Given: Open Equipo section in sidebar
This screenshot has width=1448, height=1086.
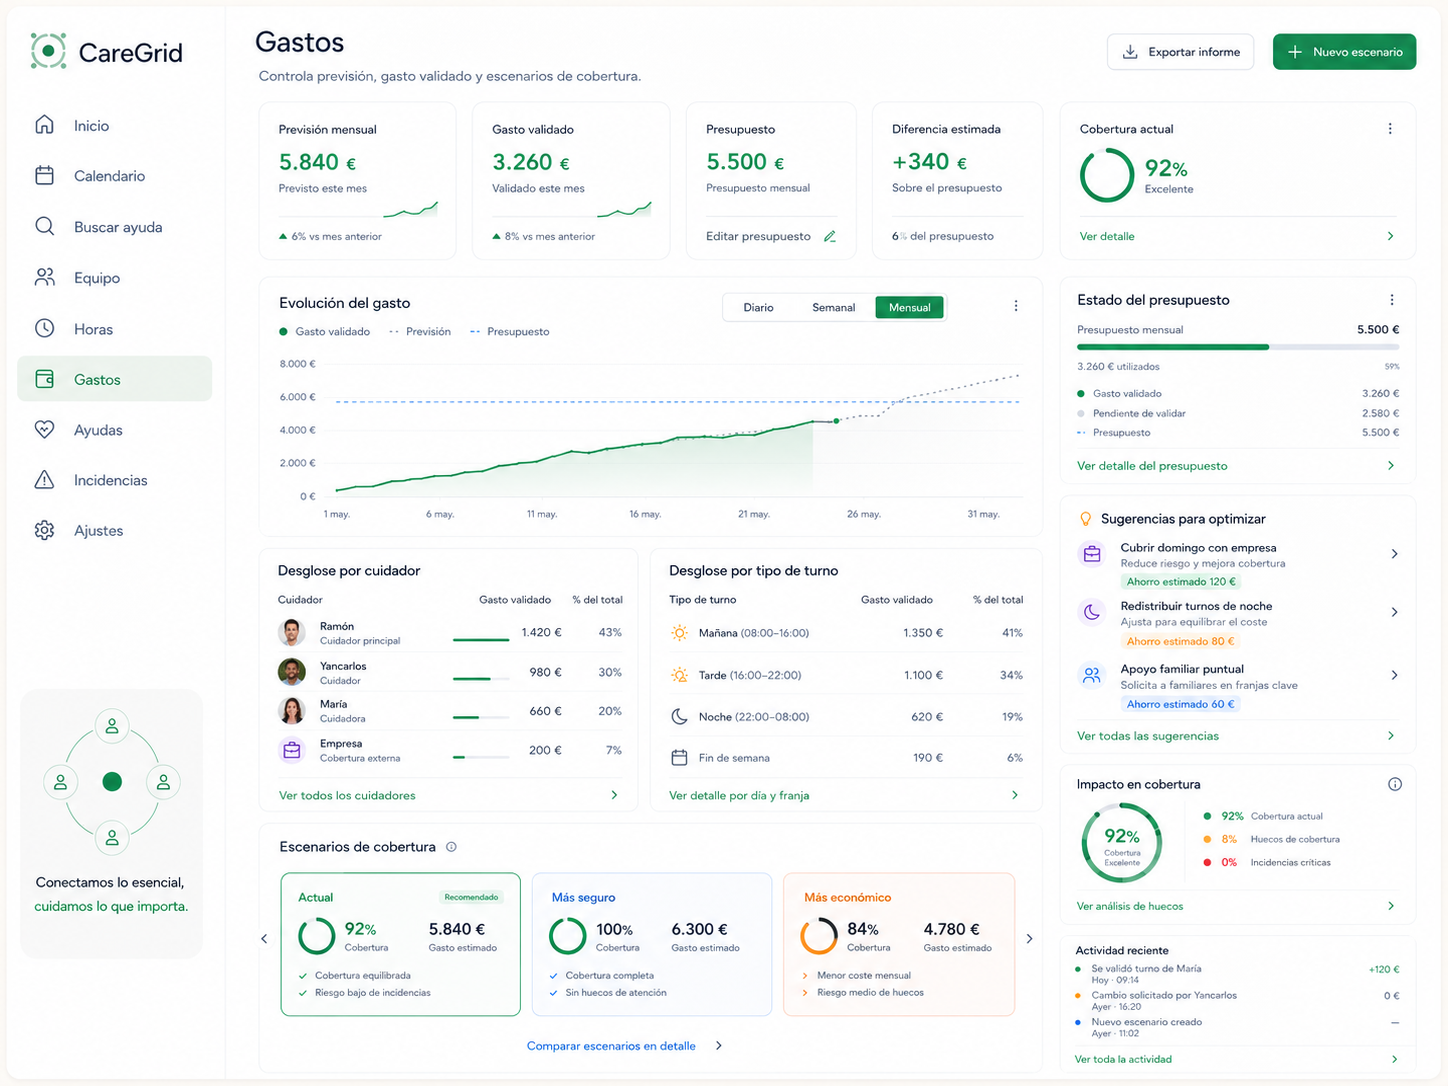Looking at the screenshot, I should pyautogui.click(x=115, y=277).
